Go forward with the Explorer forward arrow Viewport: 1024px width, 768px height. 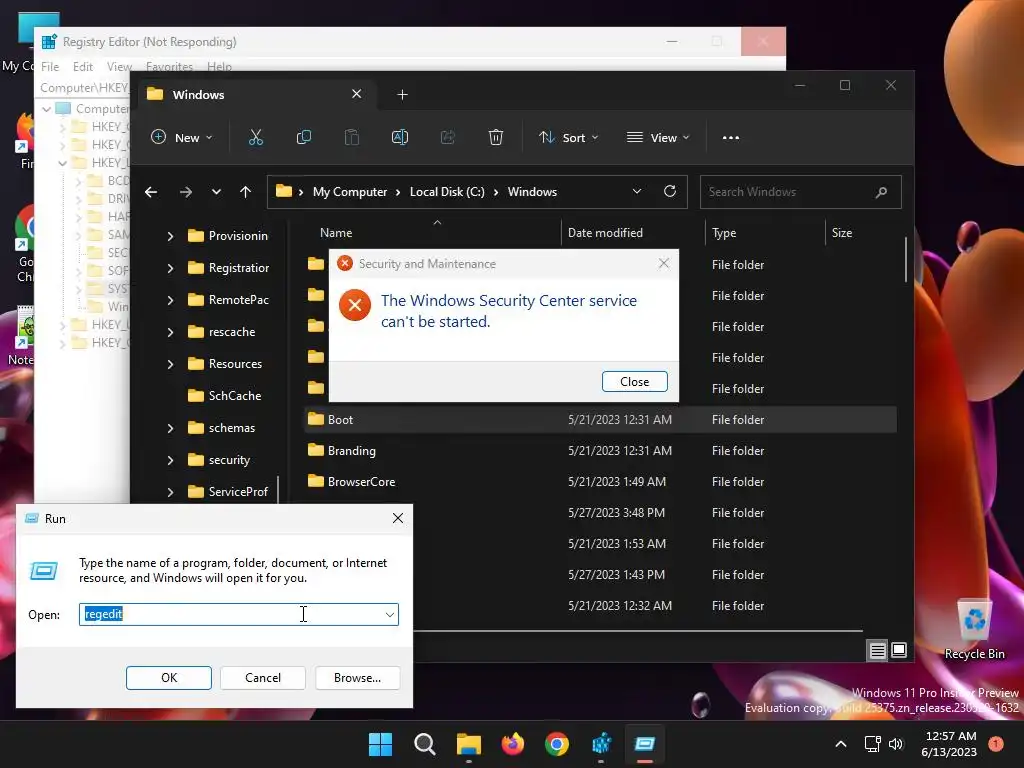[x=185, y=192]
